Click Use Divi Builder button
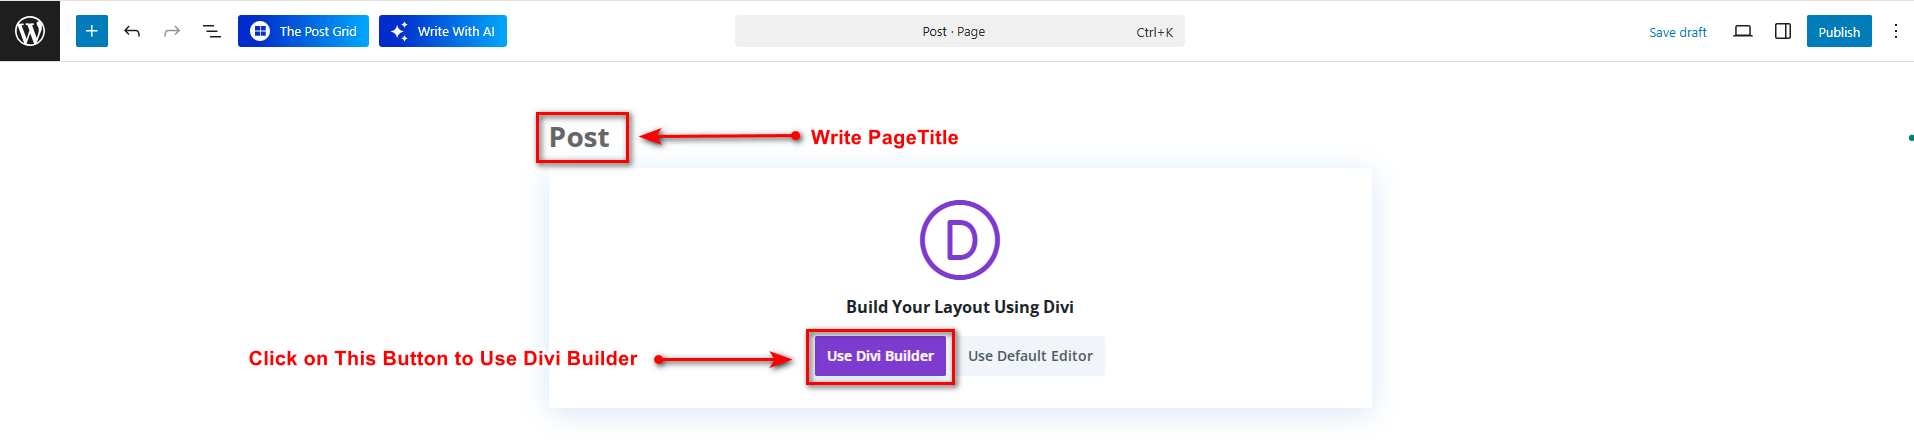1914x446 pixels. pos(880,356)
